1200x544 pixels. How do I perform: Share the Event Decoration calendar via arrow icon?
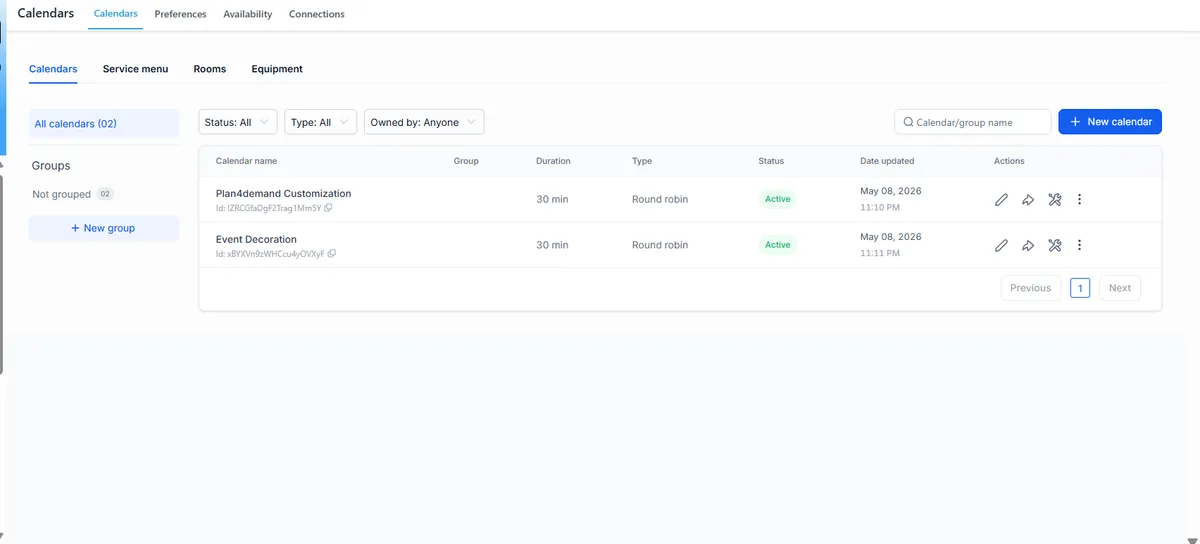(1028, 245)
